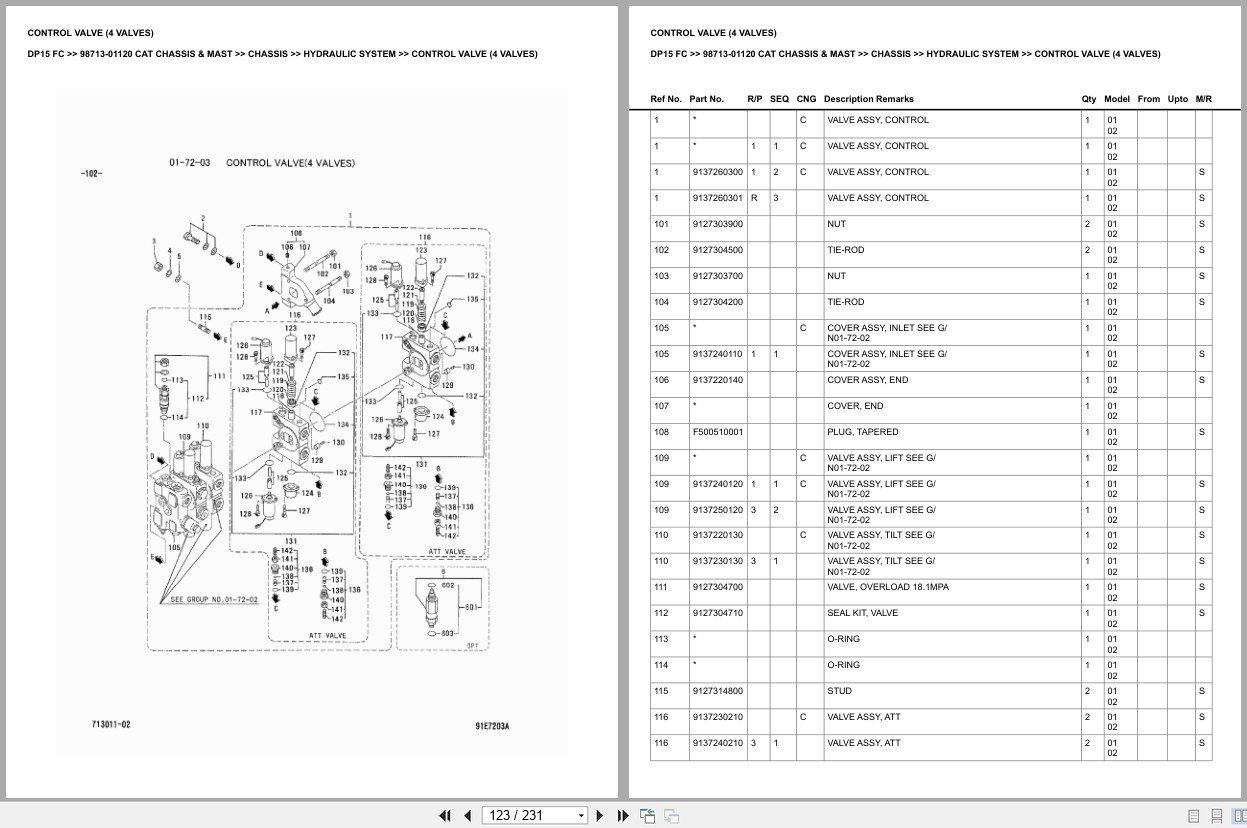Click the PLUG, TAPERED description

[862, 432]
